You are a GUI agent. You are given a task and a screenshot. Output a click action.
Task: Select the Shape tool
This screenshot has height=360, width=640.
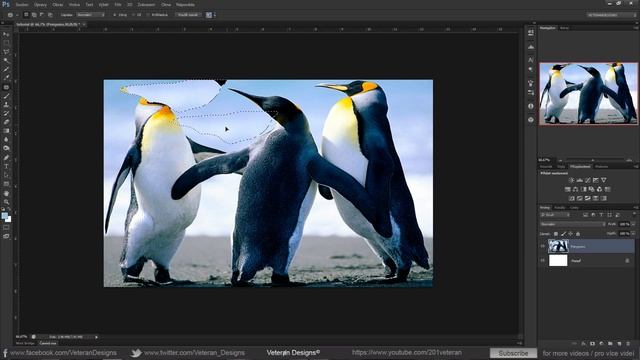[6, 184]
